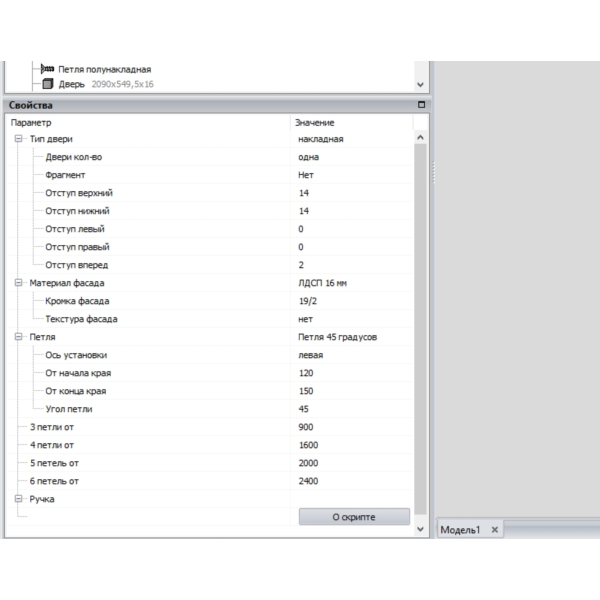Collapse the Тип двери group

coord(18,139)
